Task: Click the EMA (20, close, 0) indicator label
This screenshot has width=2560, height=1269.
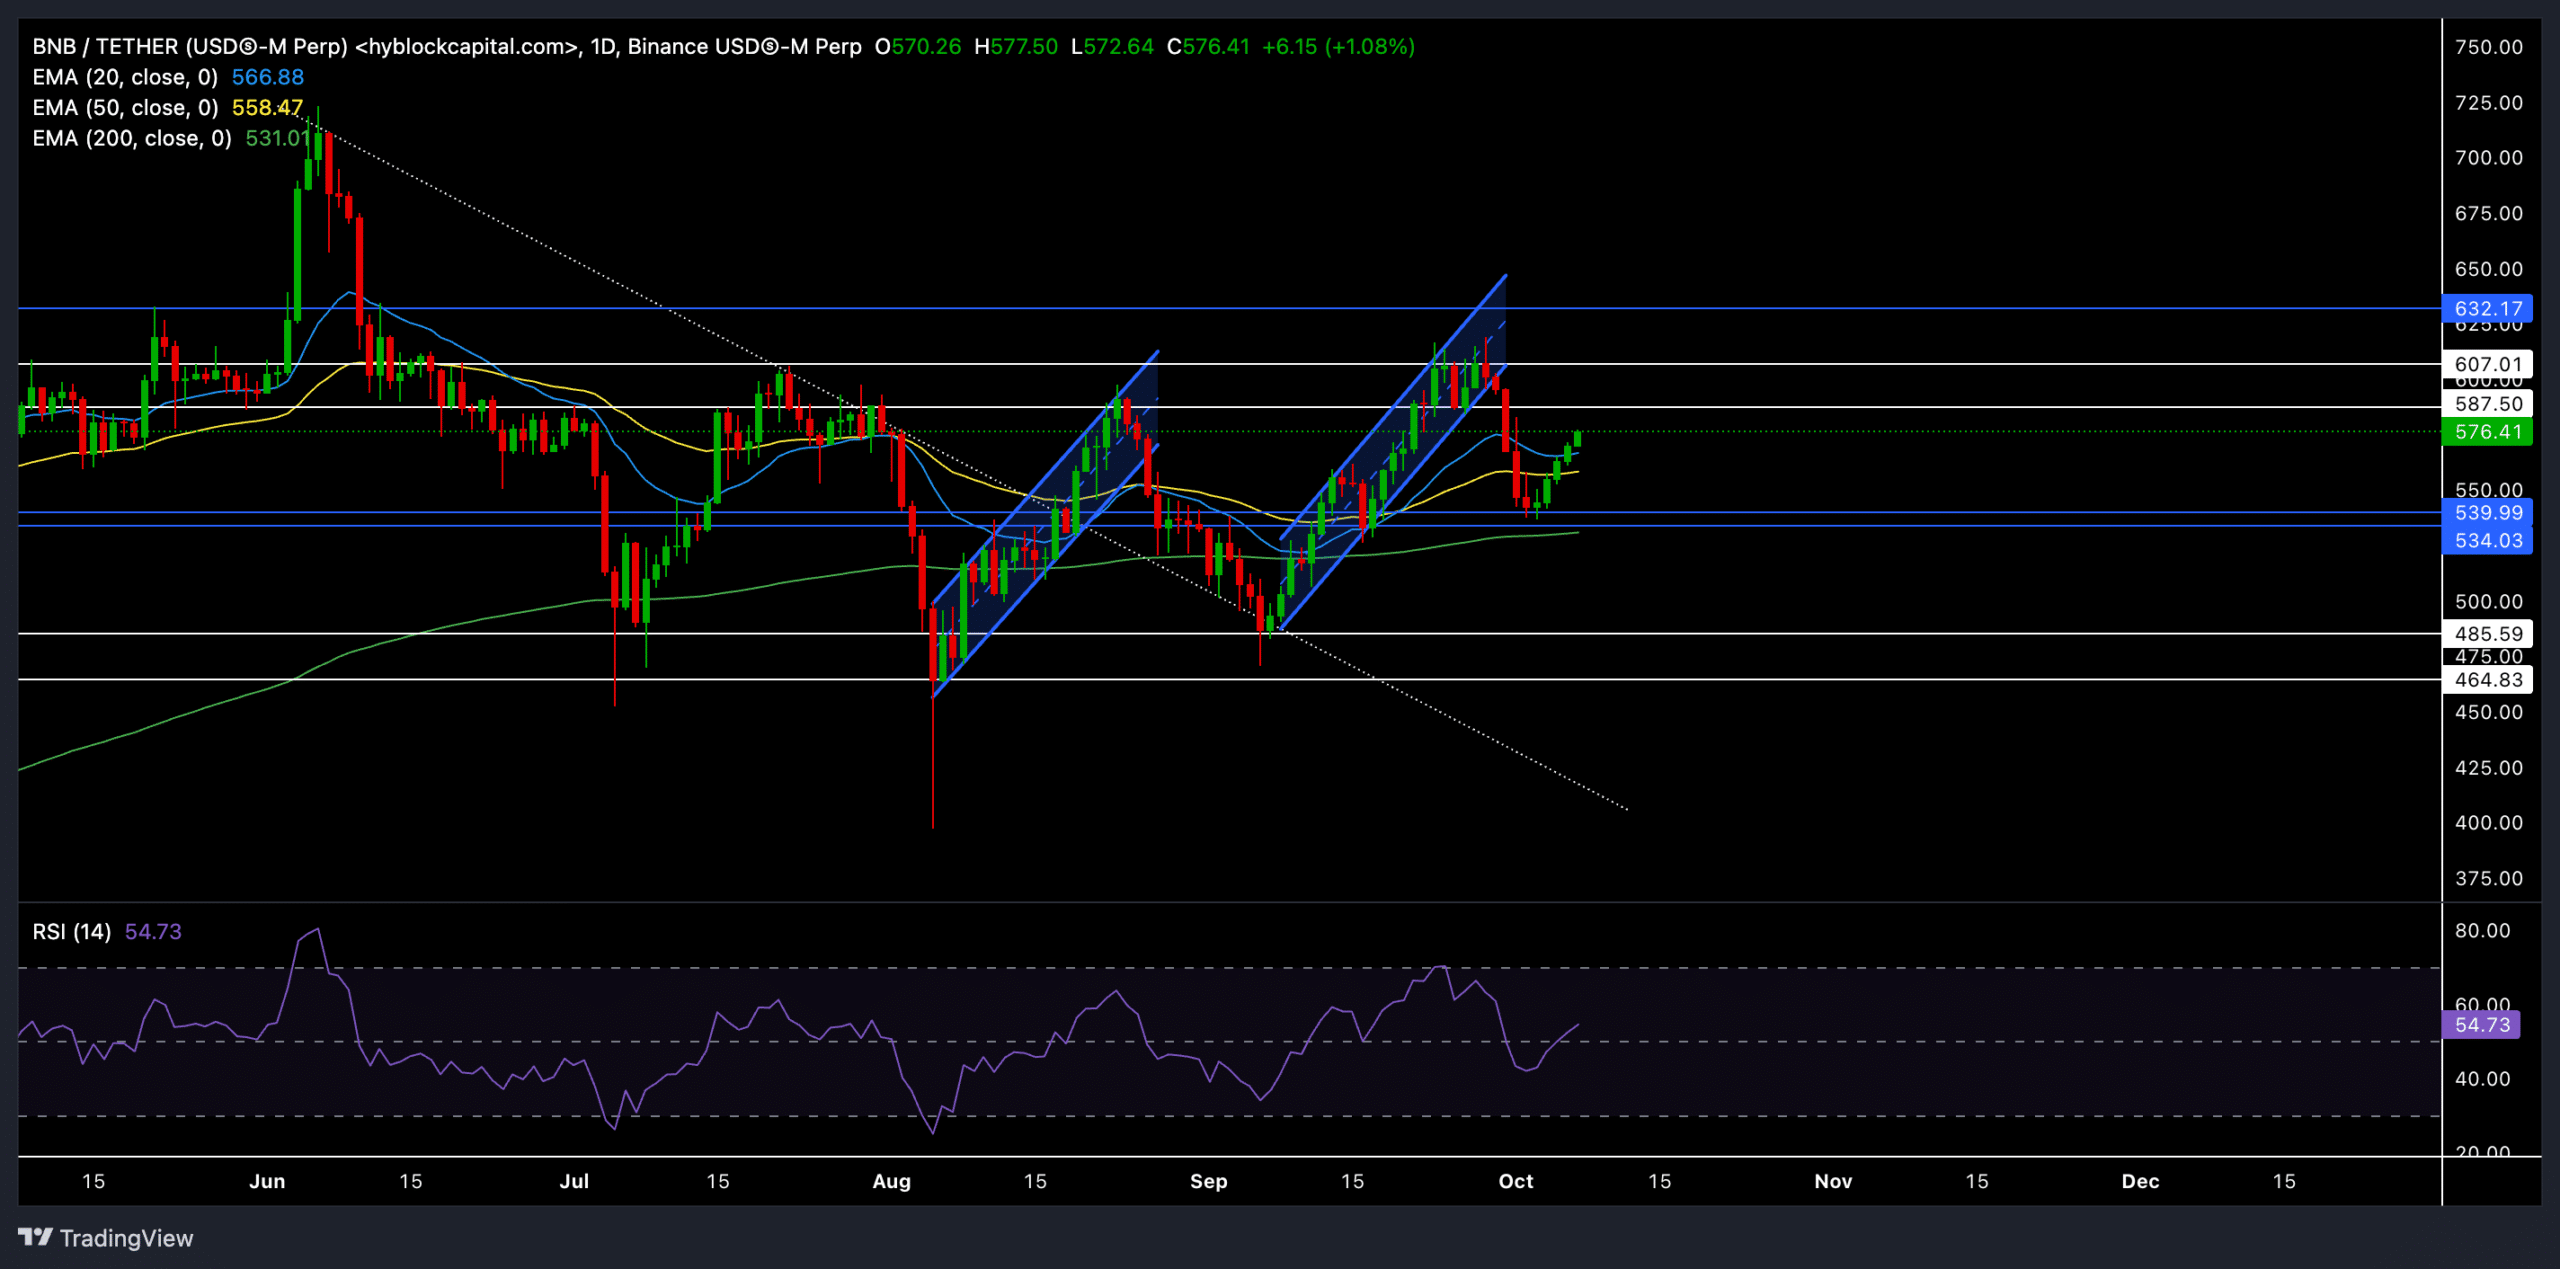Action: click(x=125, y=77)
